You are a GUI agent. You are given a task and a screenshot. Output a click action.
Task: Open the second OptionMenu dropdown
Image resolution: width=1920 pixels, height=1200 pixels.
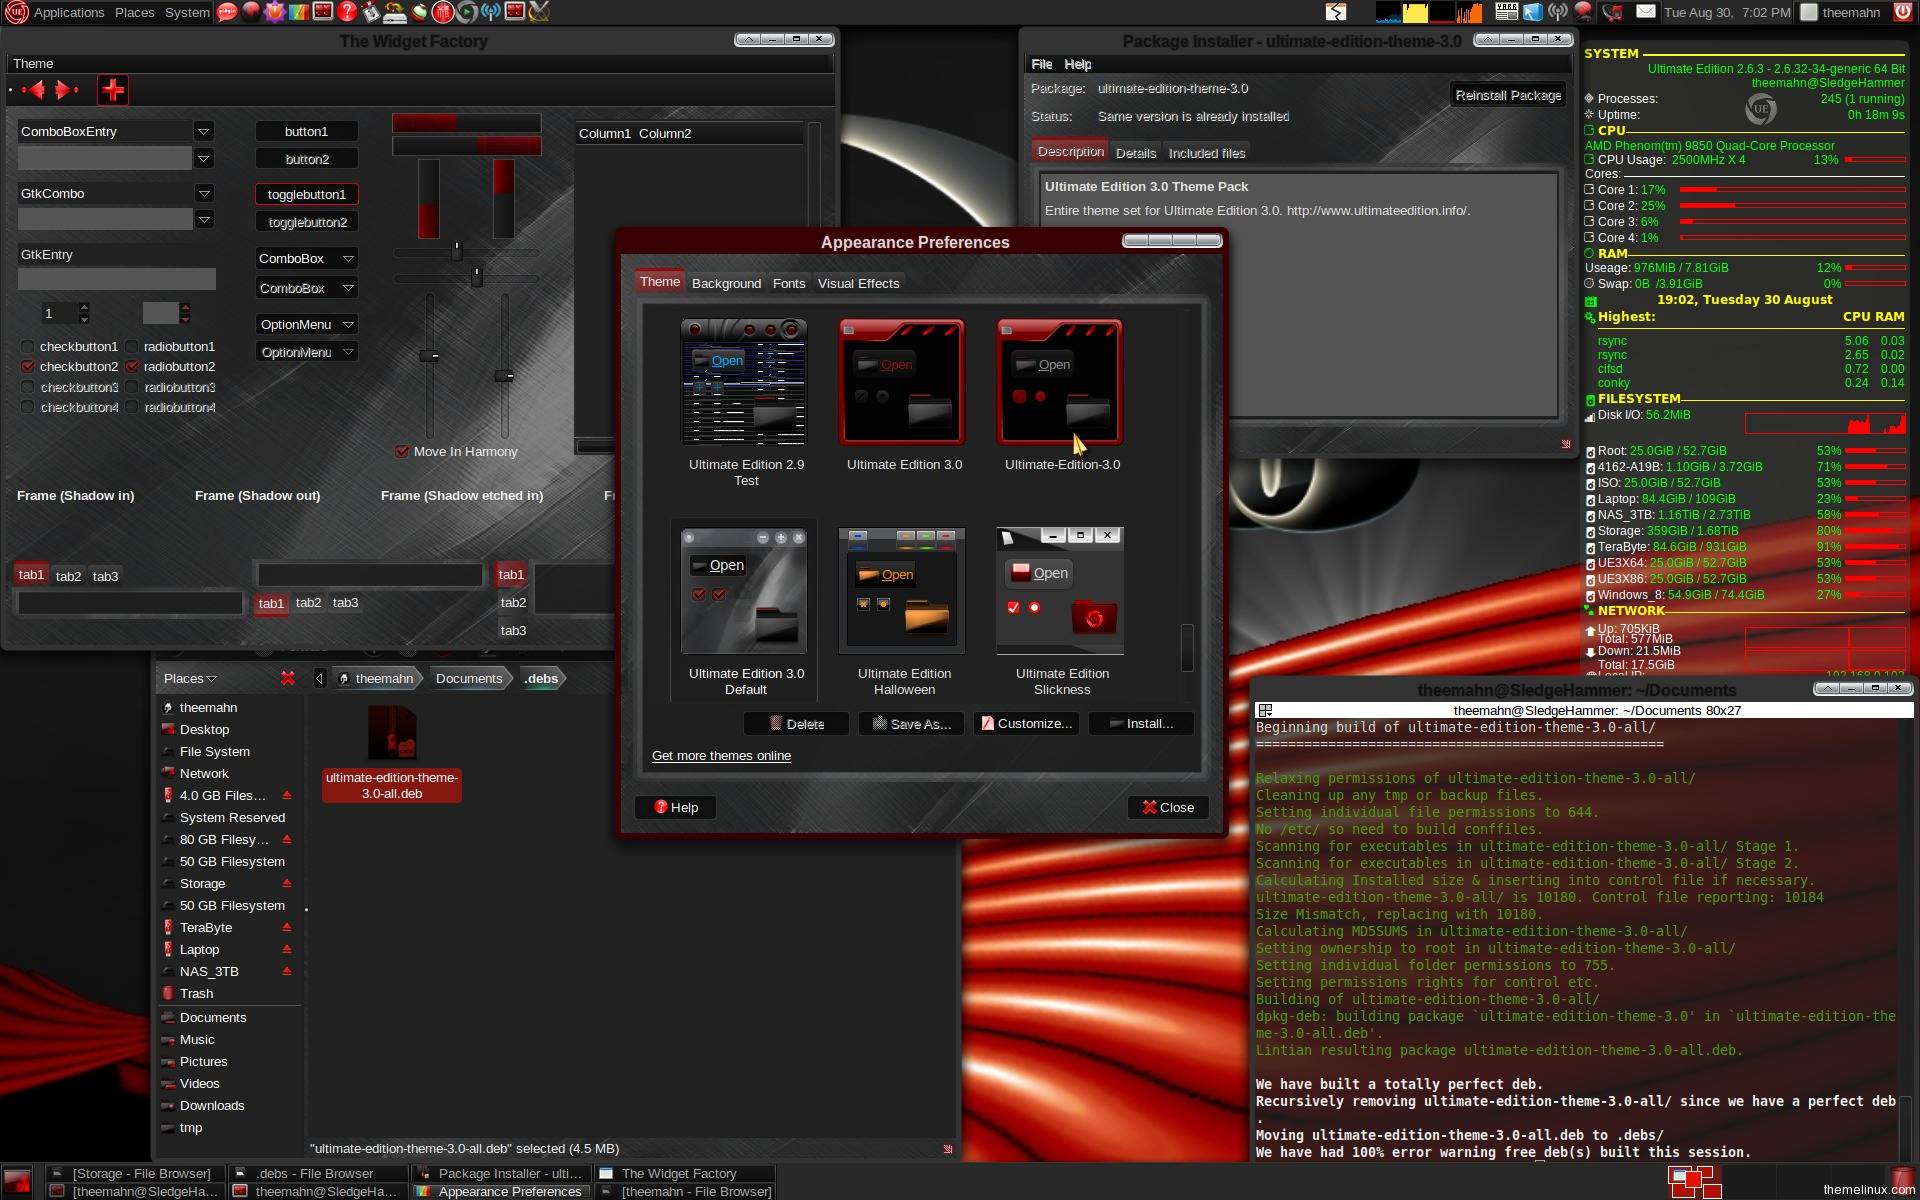[x=306, y=352]
